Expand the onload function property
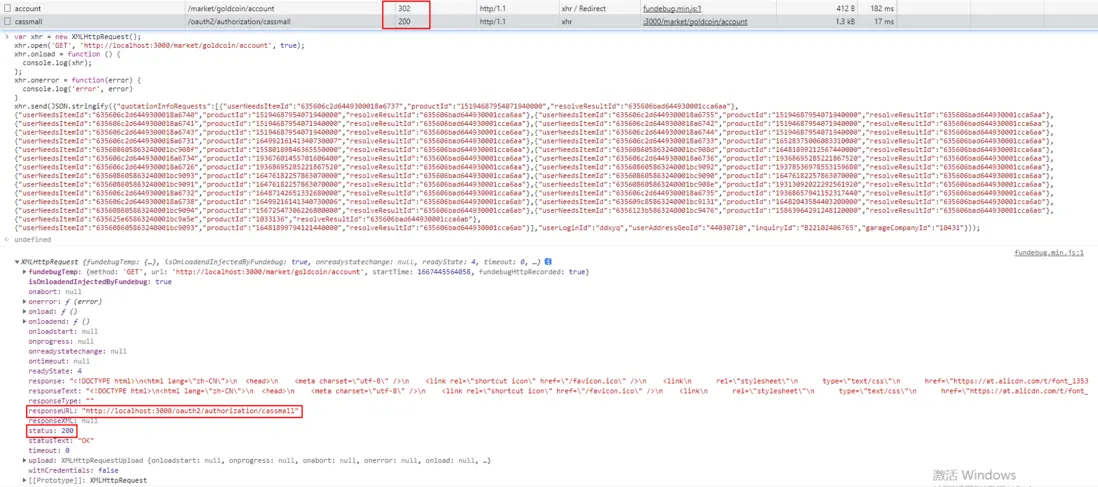This screenshot has height=487, width=1098. 25,310
